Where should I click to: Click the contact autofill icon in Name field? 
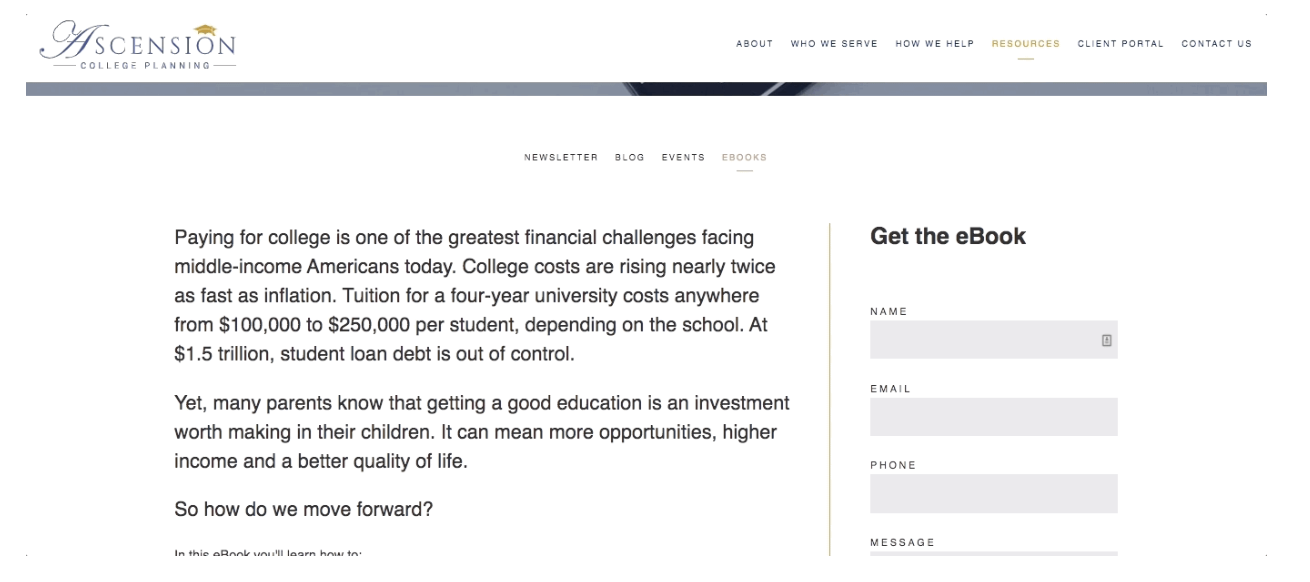1106,340
